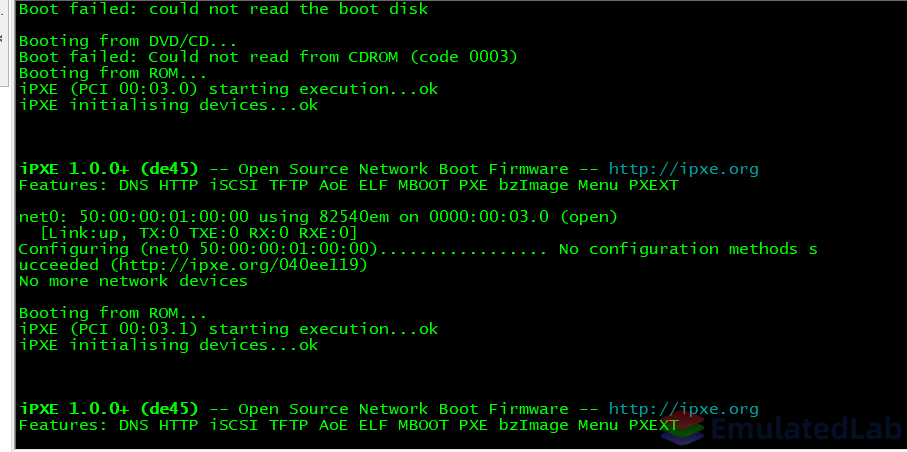Click the EmulatedLab stacked-layers logo icon
The height and width of the screenshot is (452, 907).
683,429
